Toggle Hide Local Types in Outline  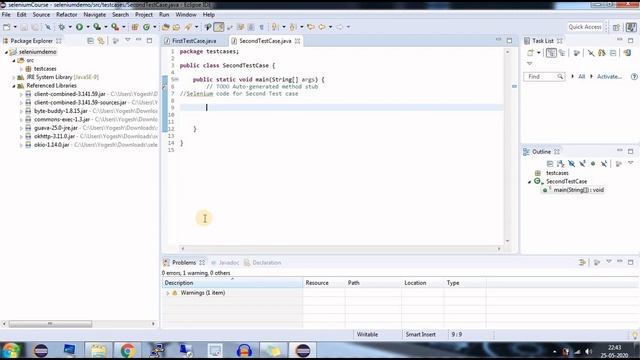click(604, 164)
